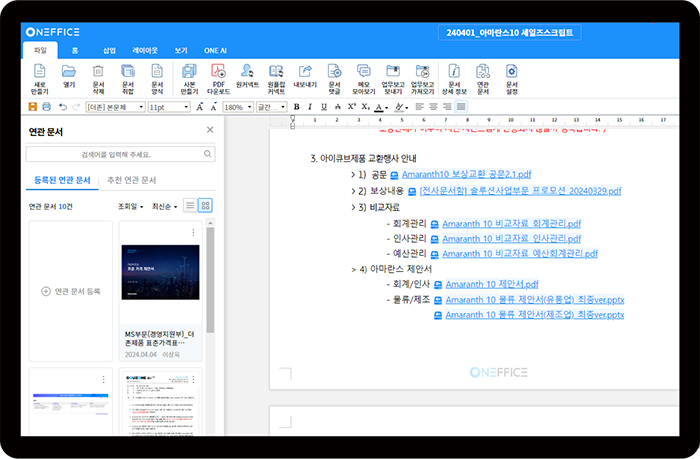Select the 홈 ribbon tab
The image size is (700, 459).
tap(75, 50)
